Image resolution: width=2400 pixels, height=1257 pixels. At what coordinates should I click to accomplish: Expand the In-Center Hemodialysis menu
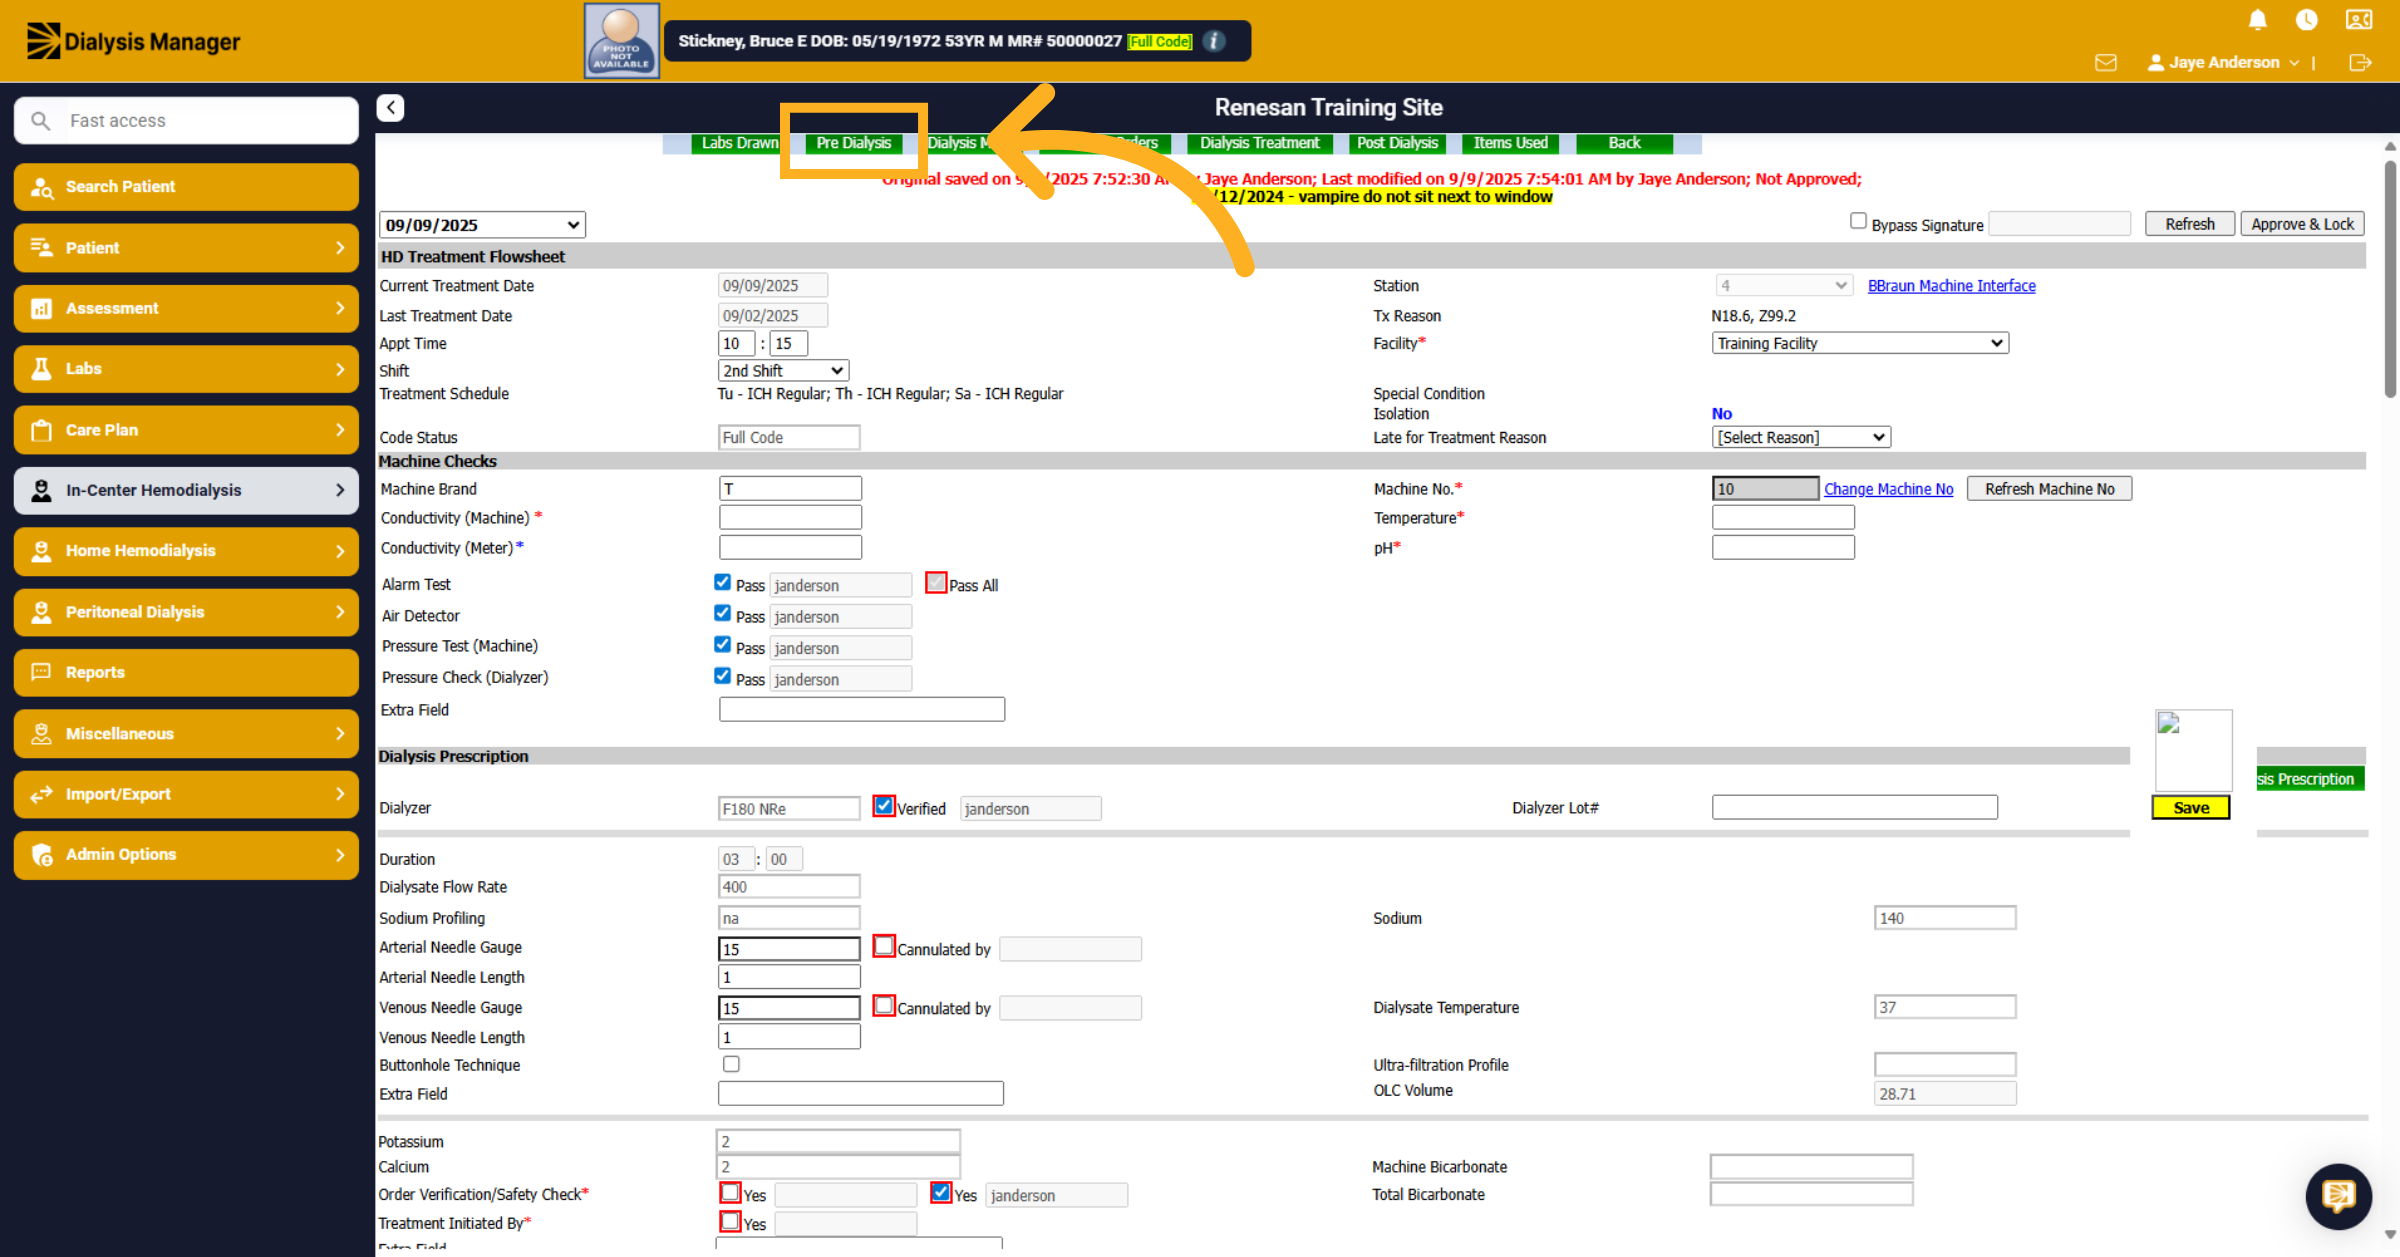pyautogui.click(x=186, y=490)
